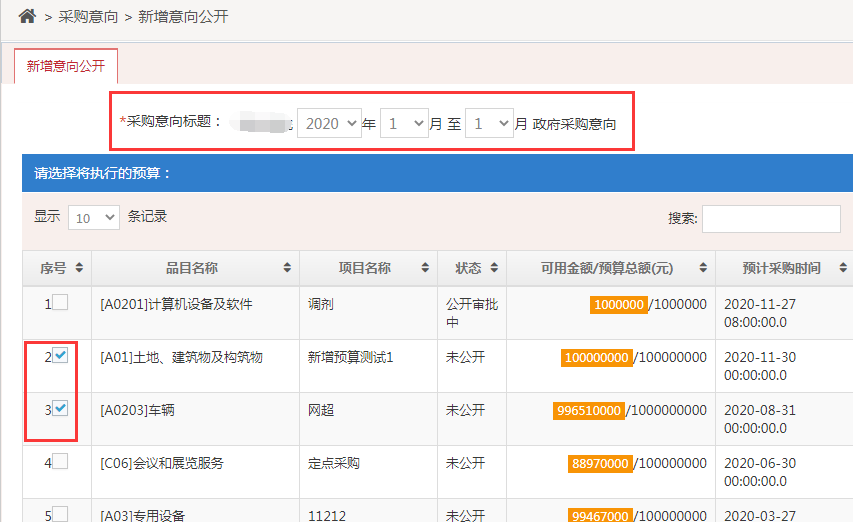Select the 新增意向公开 tab

coord(66,66)
